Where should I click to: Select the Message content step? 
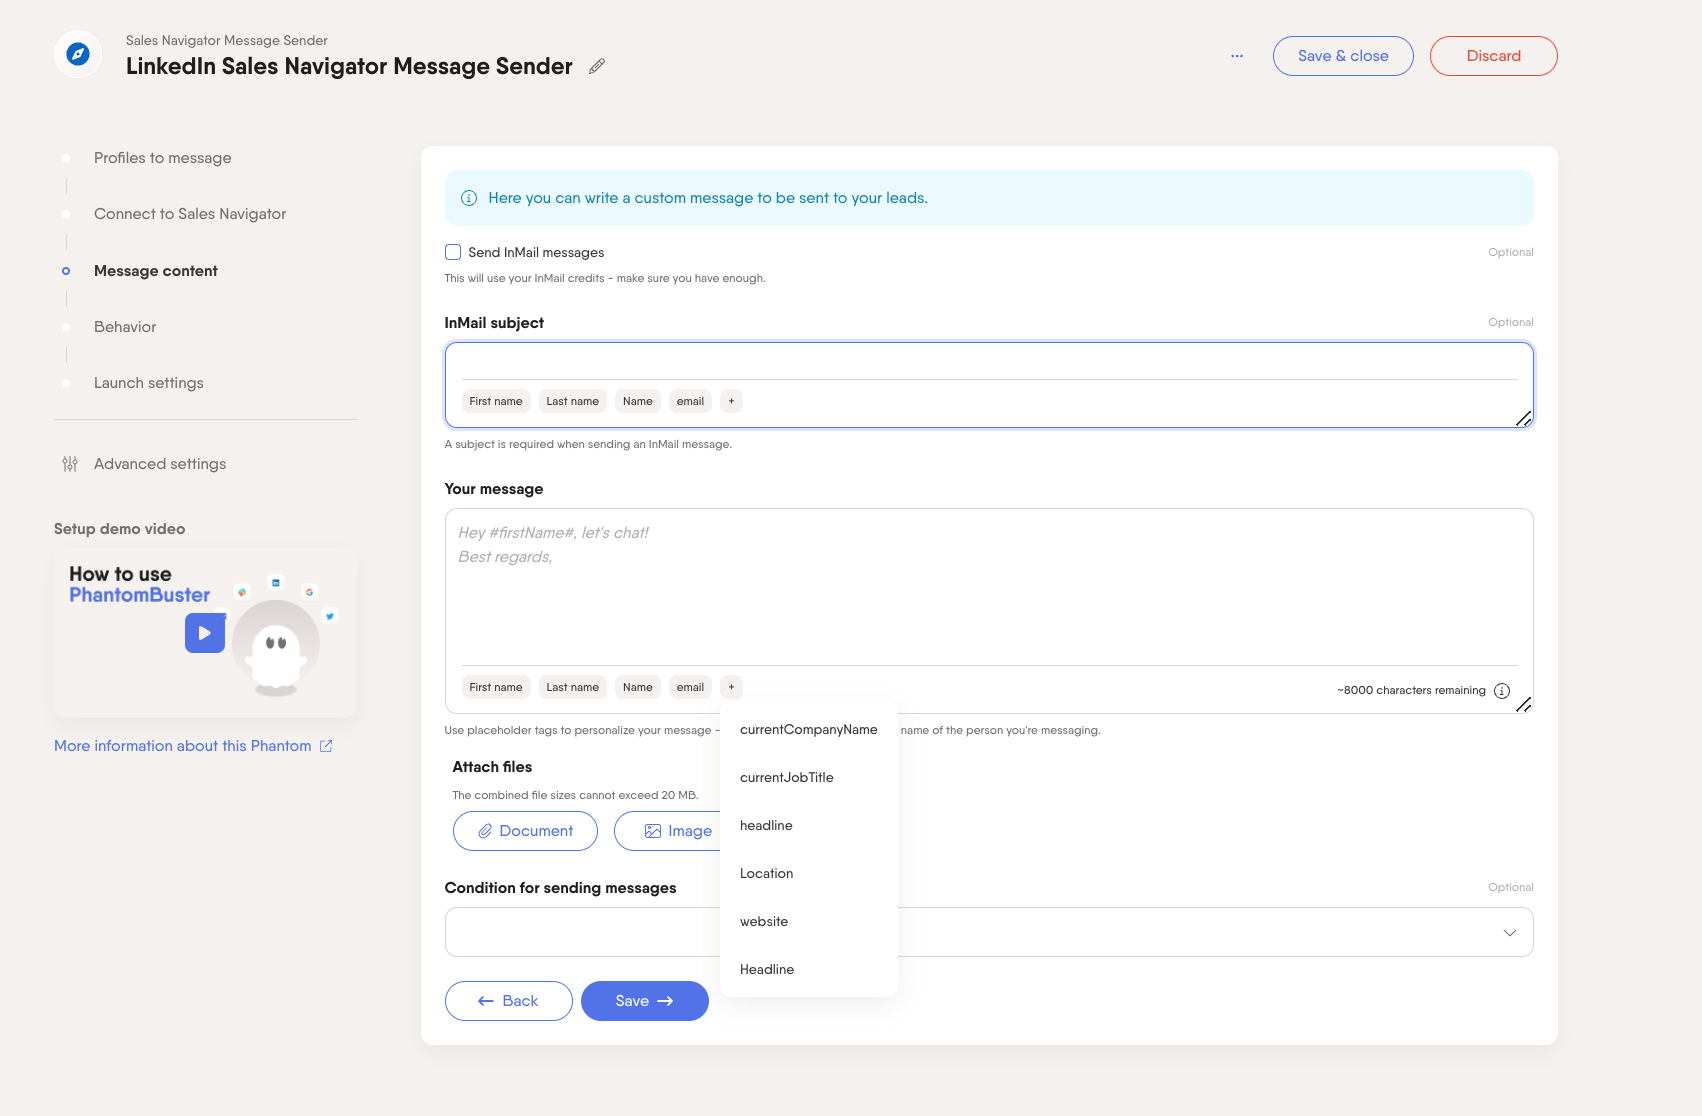coord(156,271)
